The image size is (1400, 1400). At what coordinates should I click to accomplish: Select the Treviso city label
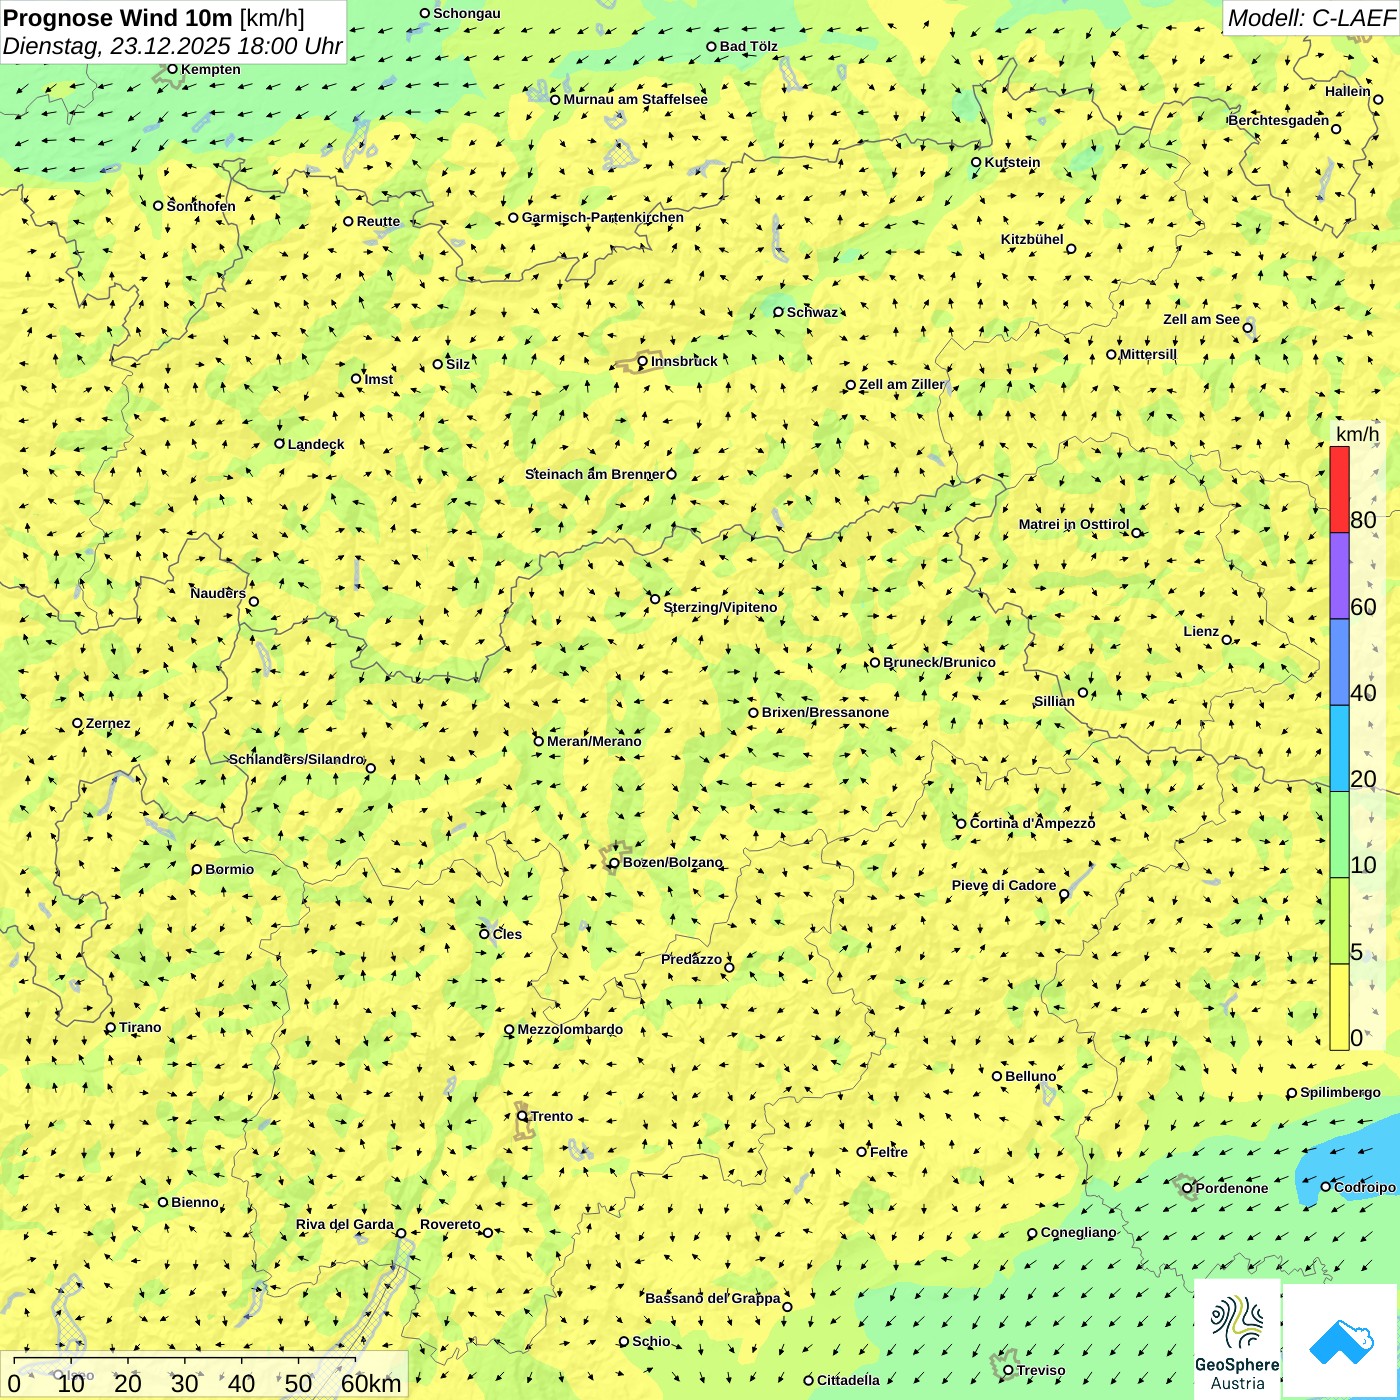point(1041,1370)
